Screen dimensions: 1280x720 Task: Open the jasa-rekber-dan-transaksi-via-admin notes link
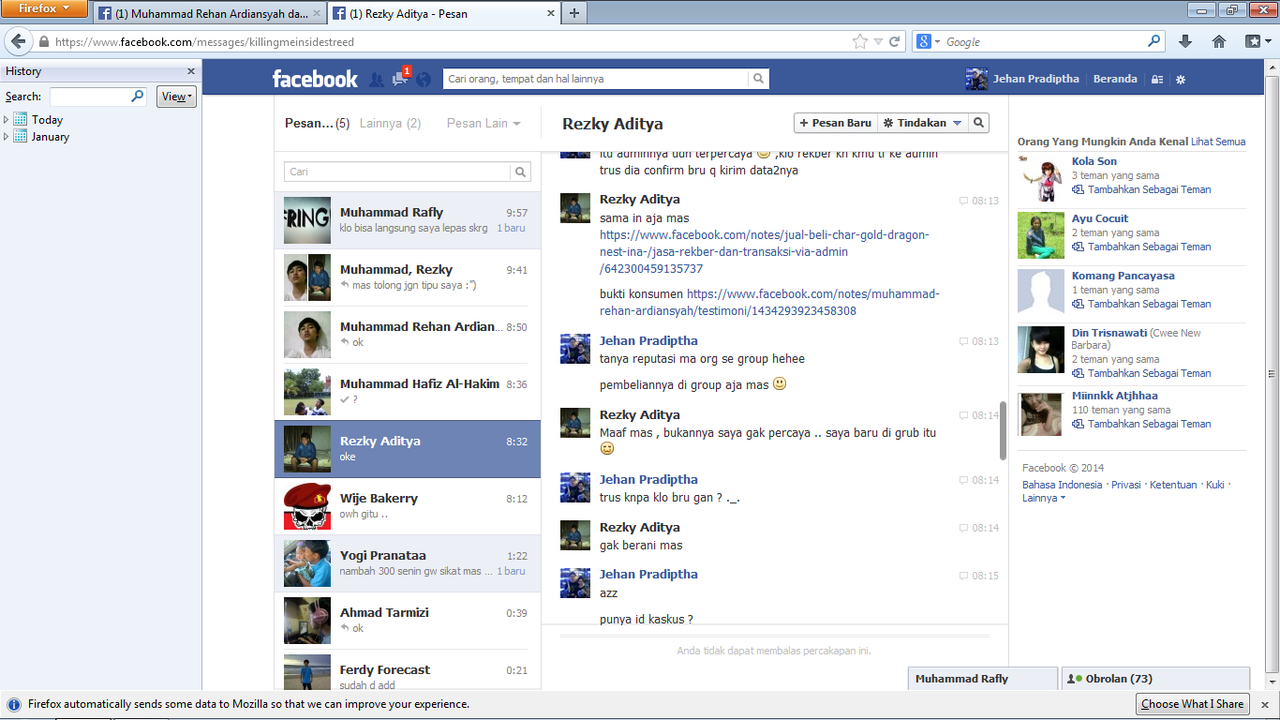pos(764,252)
